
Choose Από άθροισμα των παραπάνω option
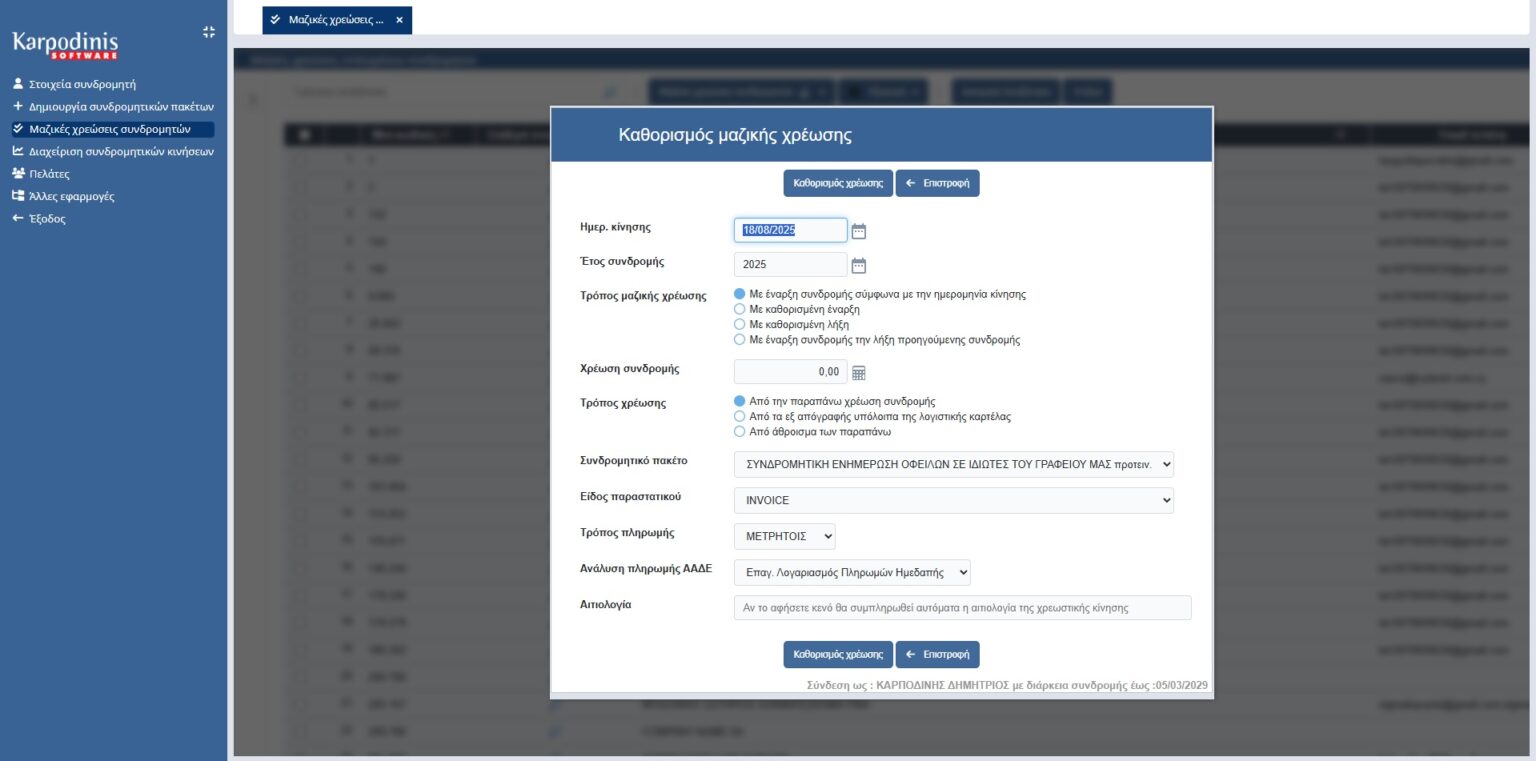(740, 432)
